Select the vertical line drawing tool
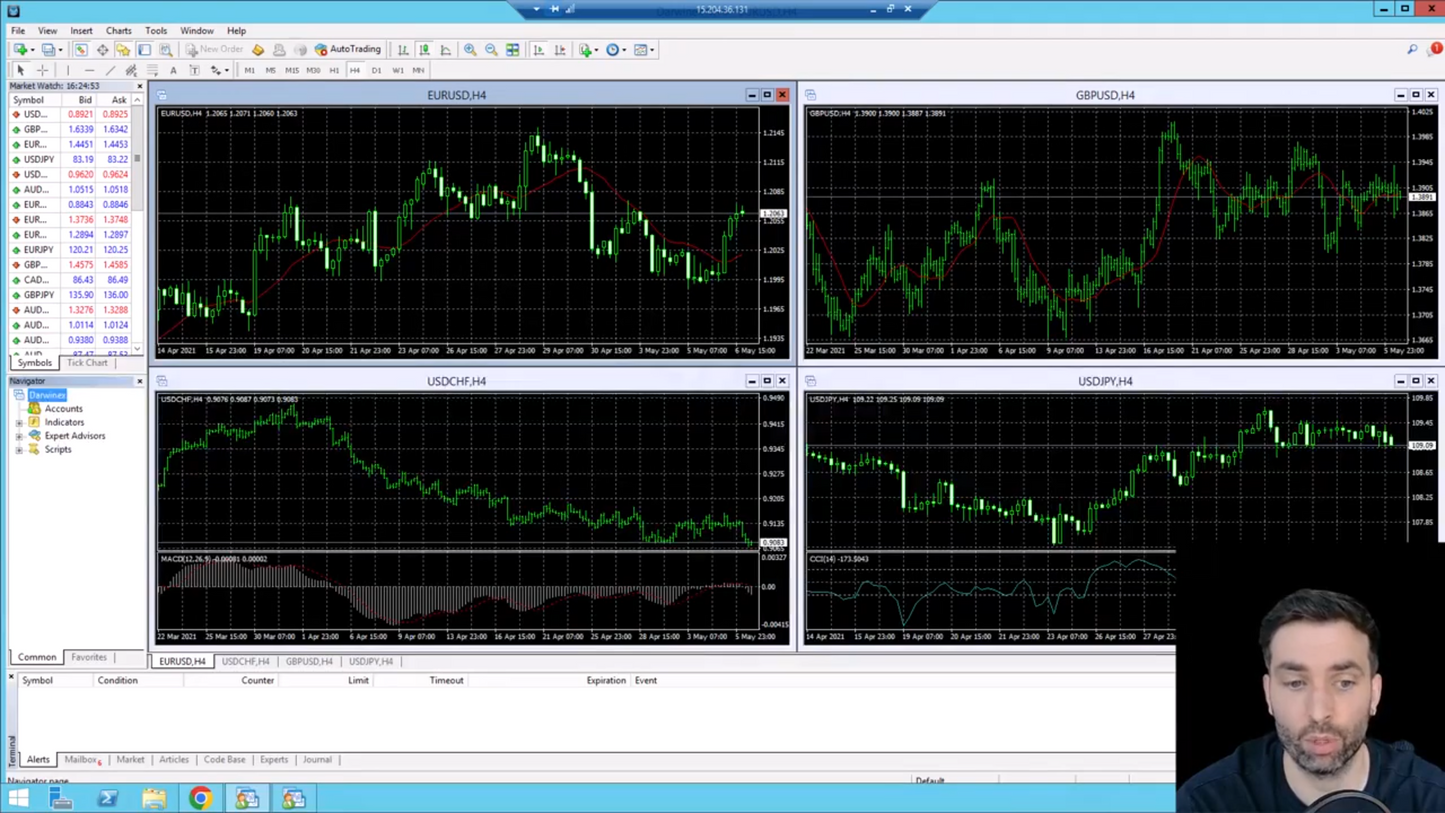 pos(68,70)
